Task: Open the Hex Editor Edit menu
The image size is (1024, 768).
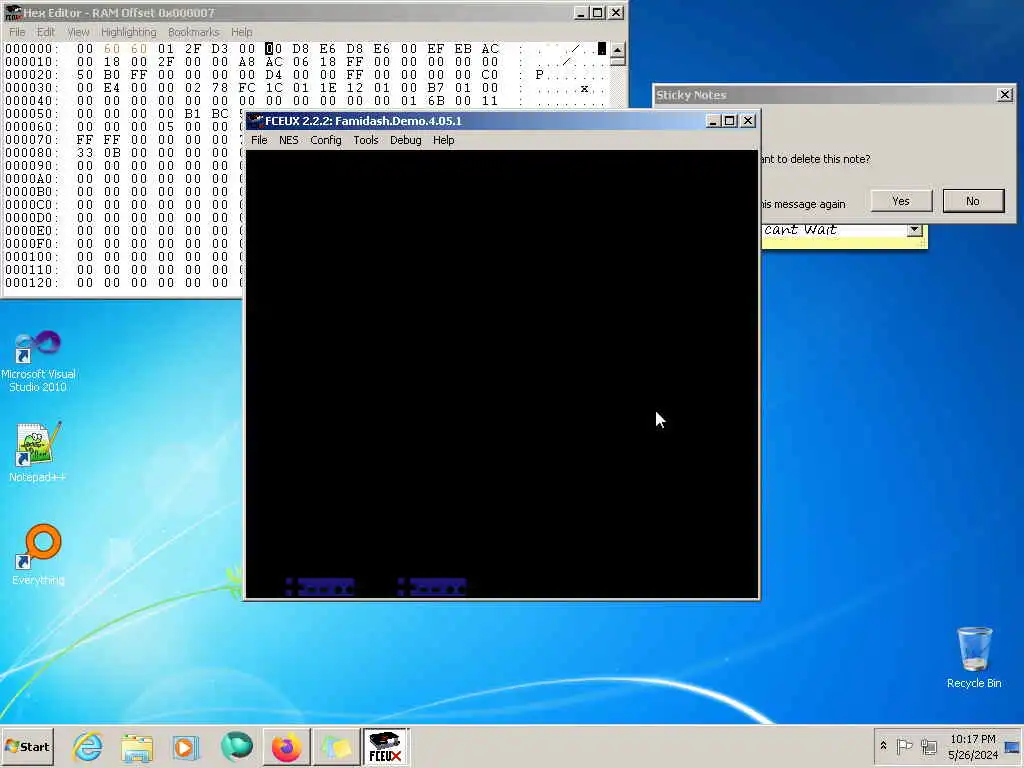Action: 45,31
